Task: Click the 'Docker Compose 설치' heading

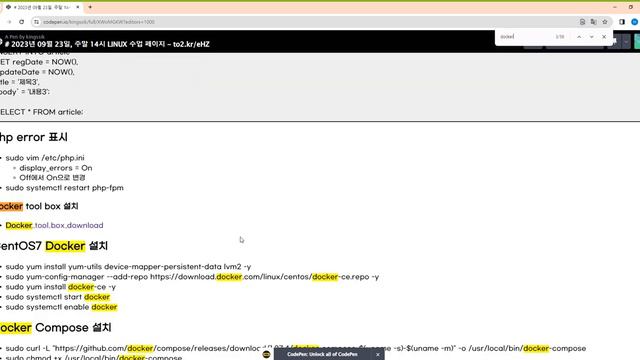Action: 56,327
